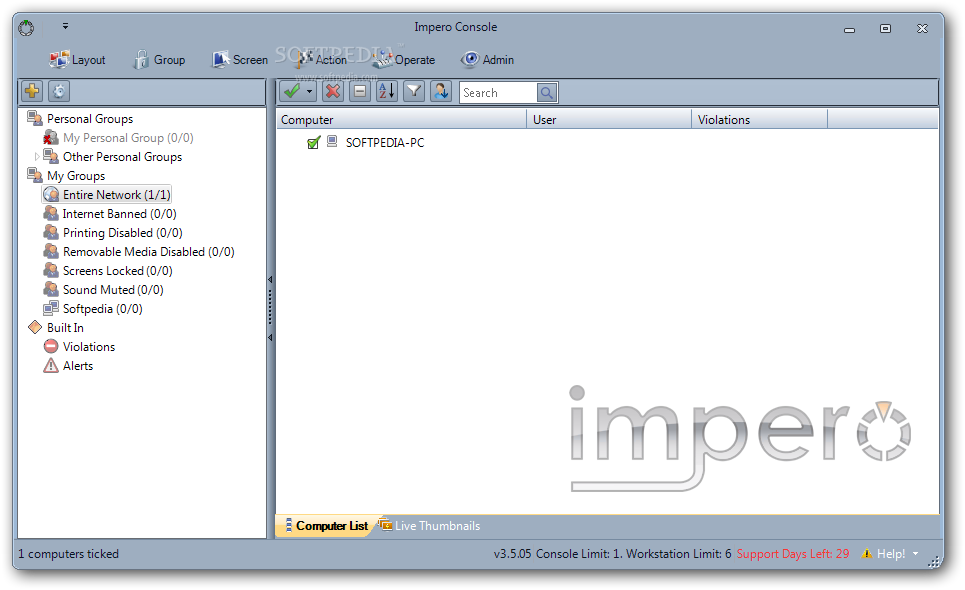Viewport: 965px width, 590px height.
Task: Click the red Violations no-entry icon
Action: (x=51, y=346)
